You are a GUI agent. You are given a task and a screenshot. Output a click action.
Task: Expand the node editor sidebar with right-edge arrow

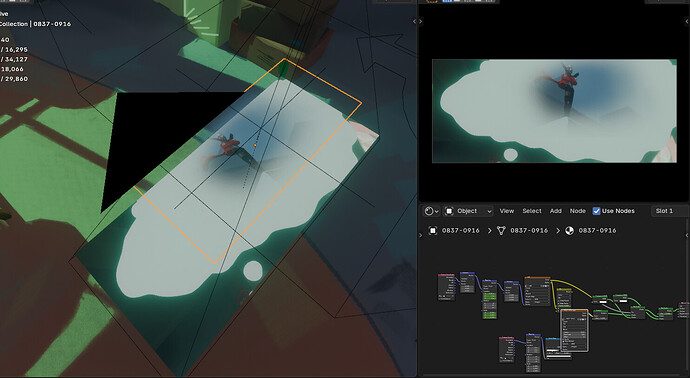pos(687,235)
